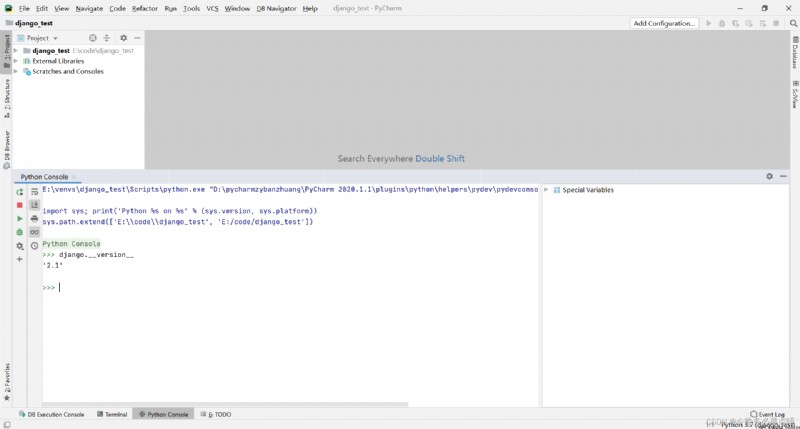Viewport: 800px width, 429px height.
Task: Open the Help menu
Action: point(310,9)
